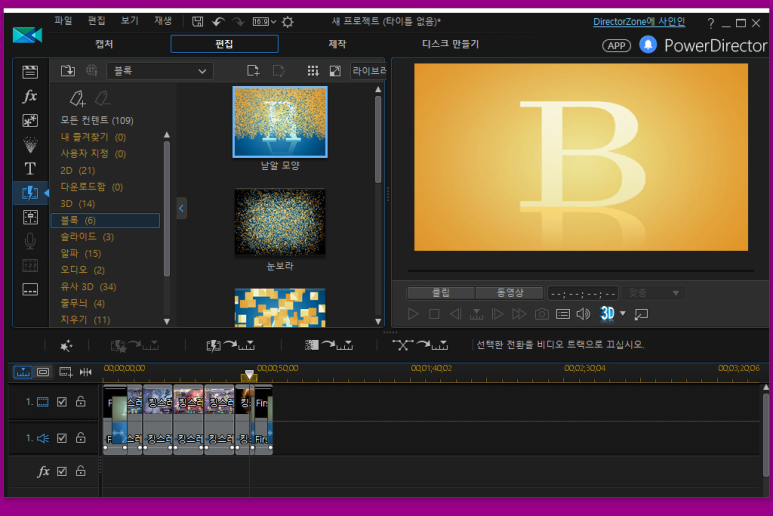
Task: Open the Chapter Room icon
Action: click(x=30, y=265)
